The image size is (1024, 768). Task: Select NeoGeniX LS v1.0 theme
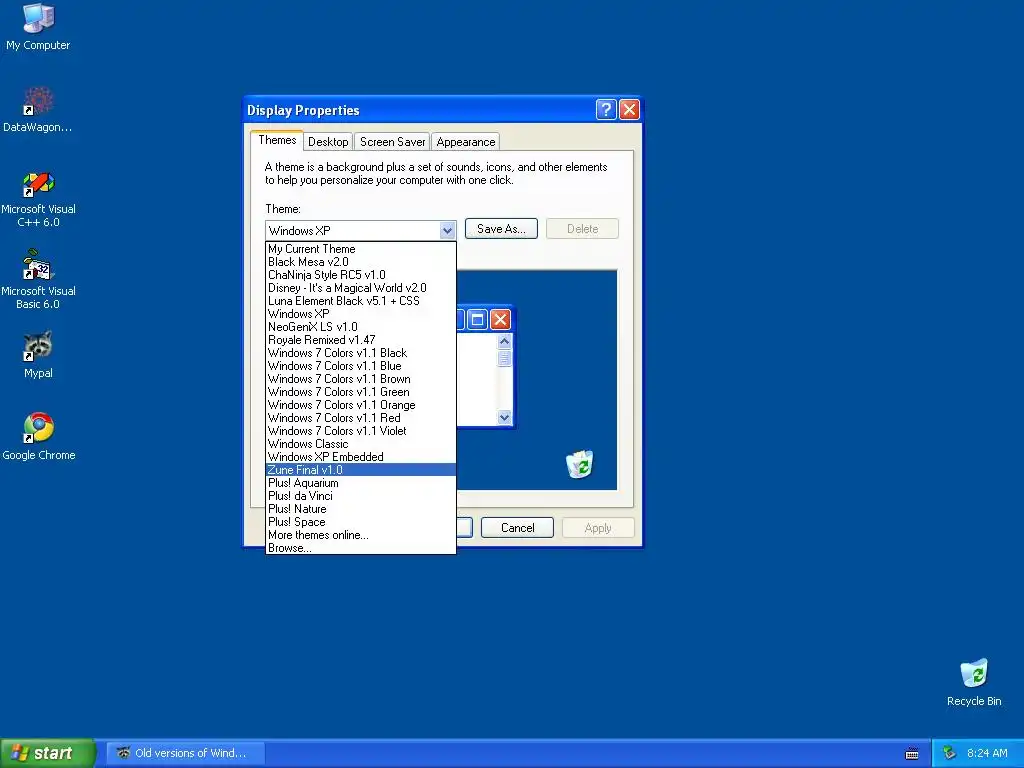360,327
